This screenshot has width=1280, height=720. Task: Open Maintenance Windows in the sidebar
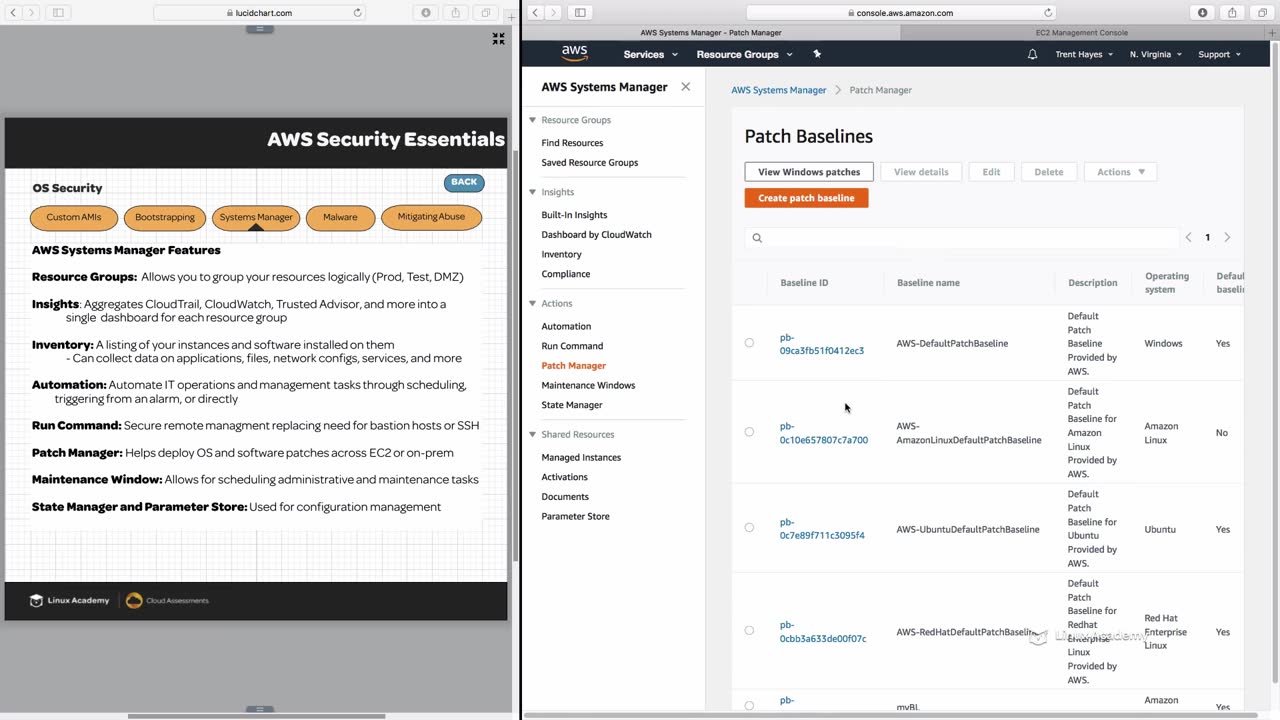click(588, 385)
